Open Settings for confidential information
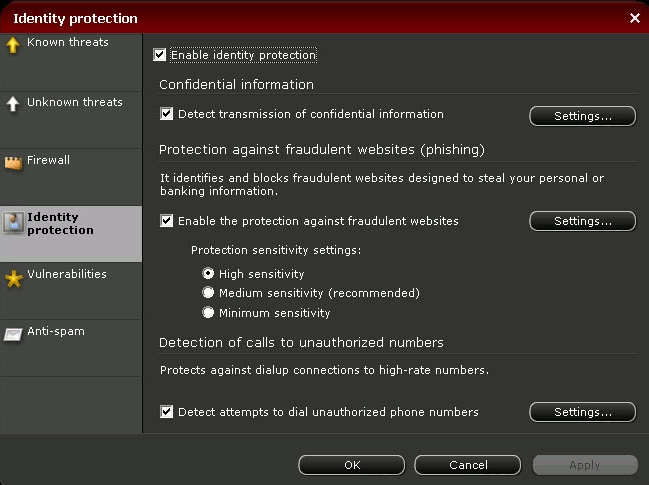The image size is (649, 485). (x=582, y=116)
